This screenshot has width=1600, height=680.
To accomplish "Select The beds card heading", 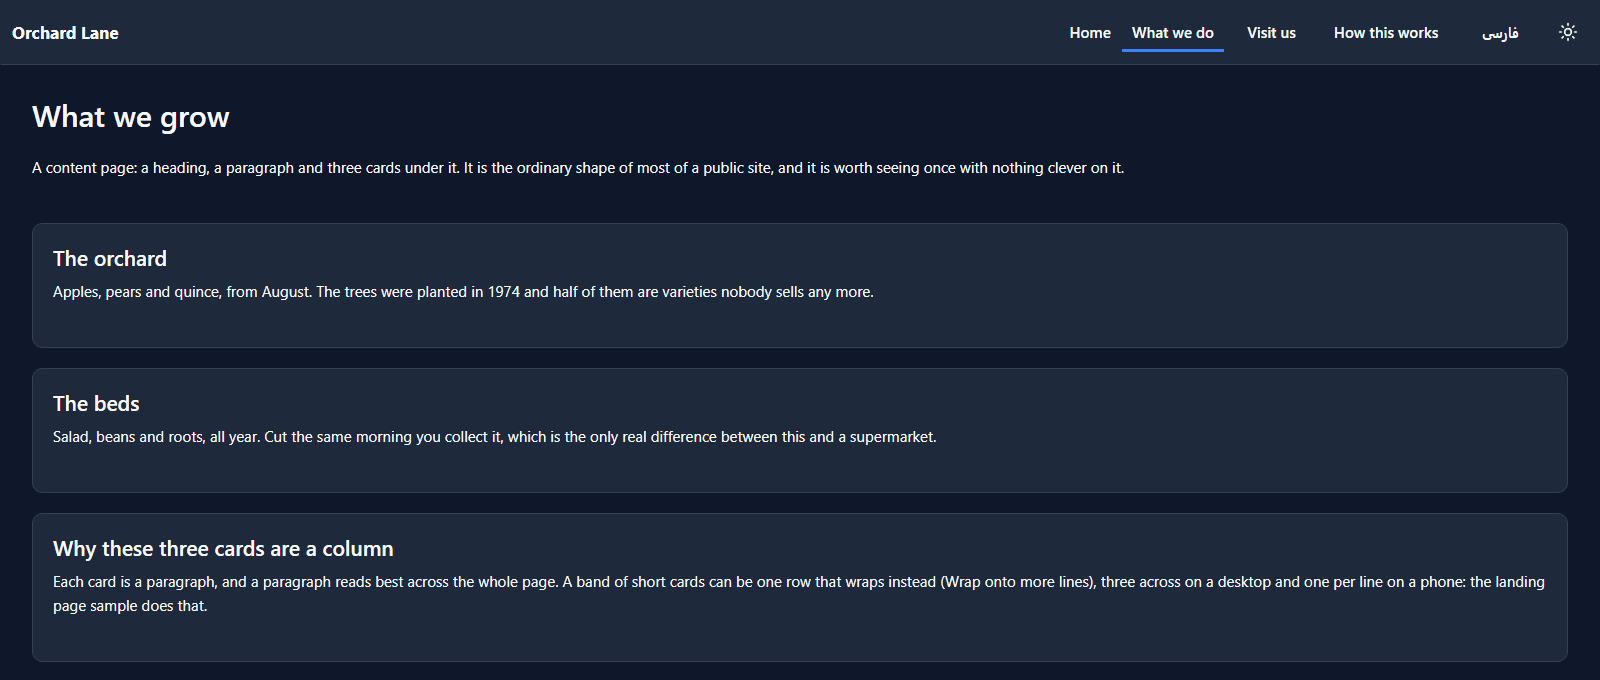I will [x=96, y=404].
